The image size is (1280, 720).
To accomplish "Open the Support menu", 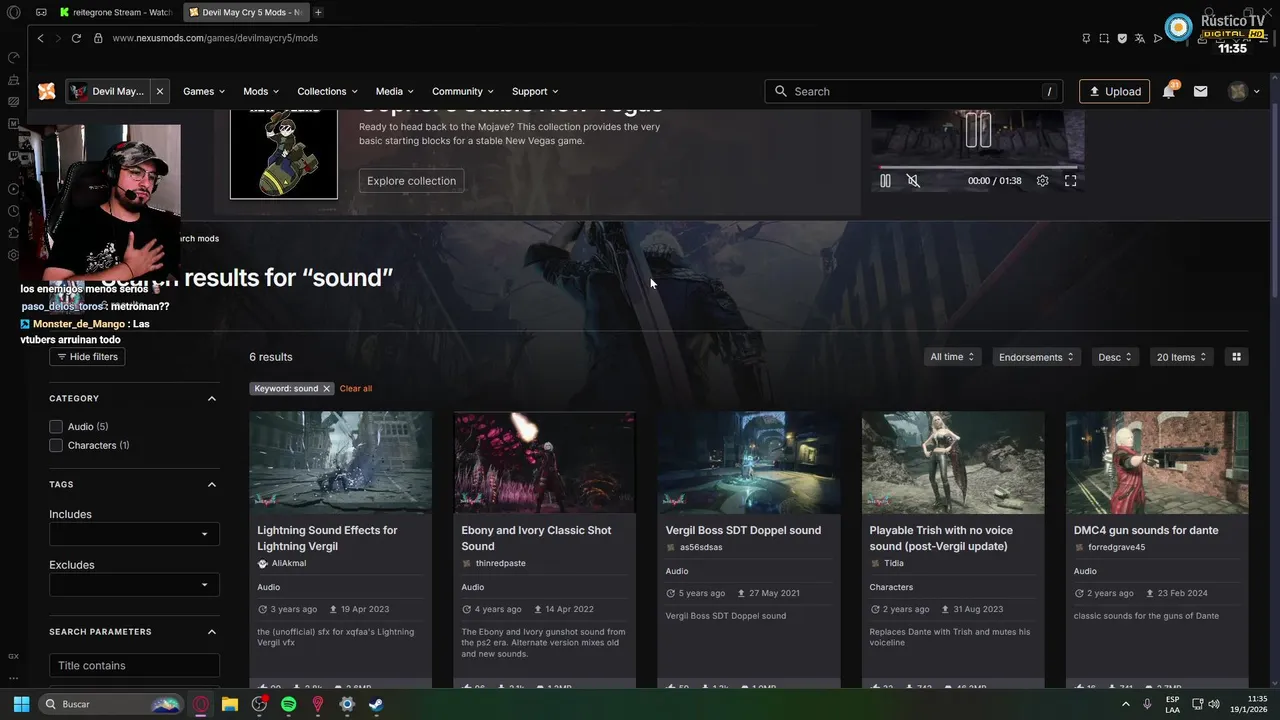I will 535,91.
